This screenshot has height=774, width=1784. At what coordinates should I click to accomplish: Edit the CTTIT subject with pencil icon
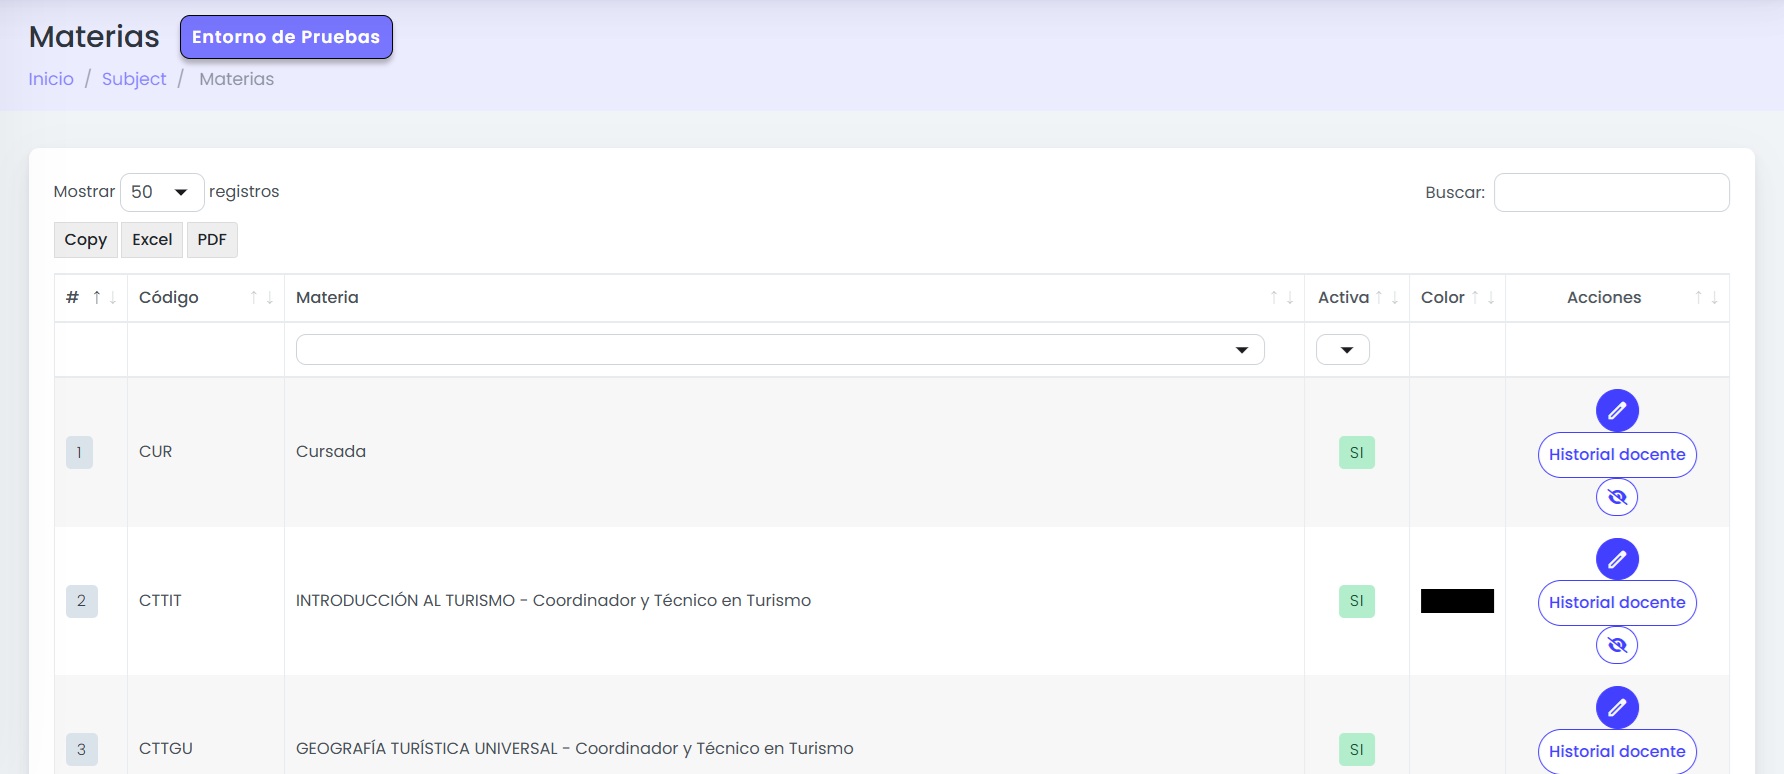(1617, 559)
